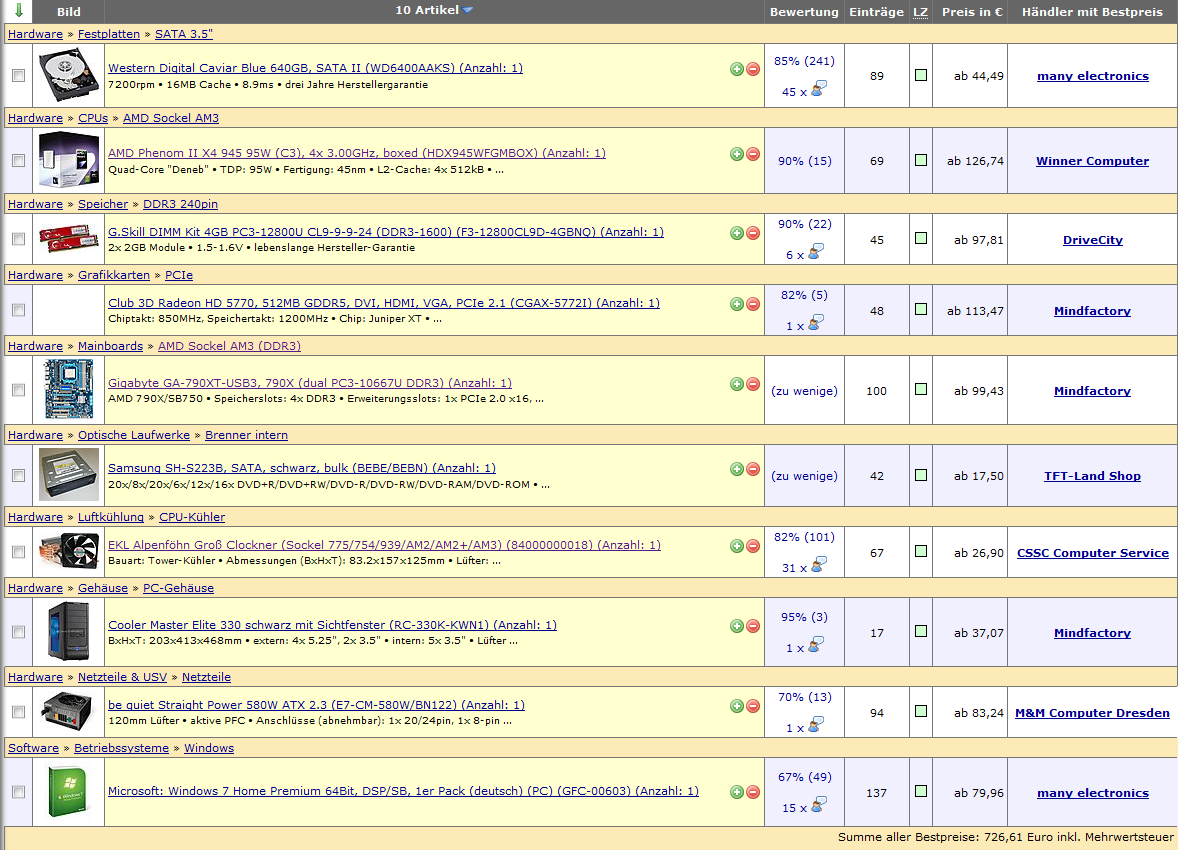This screenshot has height=850, width=1178.
Task: Remove G.Skill DIMM Kit via minus icon
Action: [753, 233]
